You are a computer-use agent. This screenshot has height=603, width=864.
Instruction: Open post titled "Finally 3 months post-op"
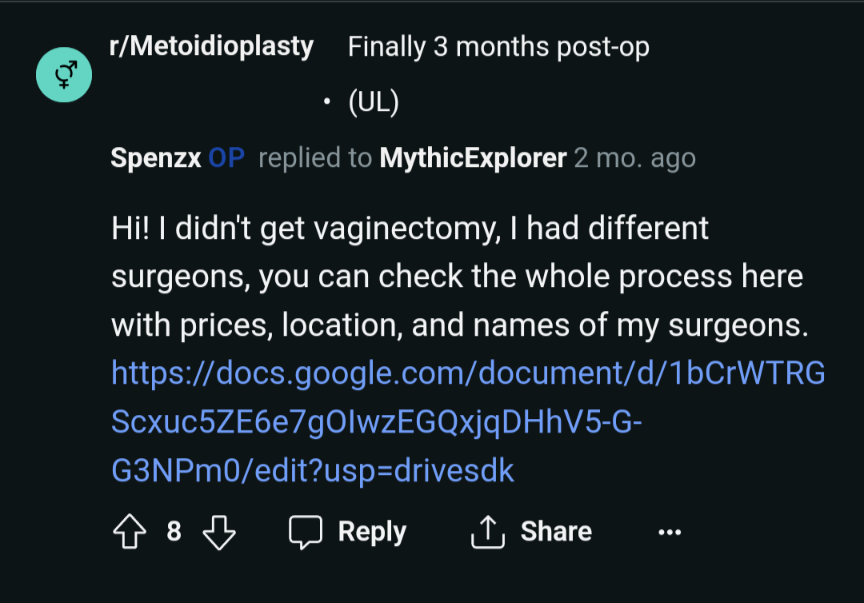[x=498, y=47]
